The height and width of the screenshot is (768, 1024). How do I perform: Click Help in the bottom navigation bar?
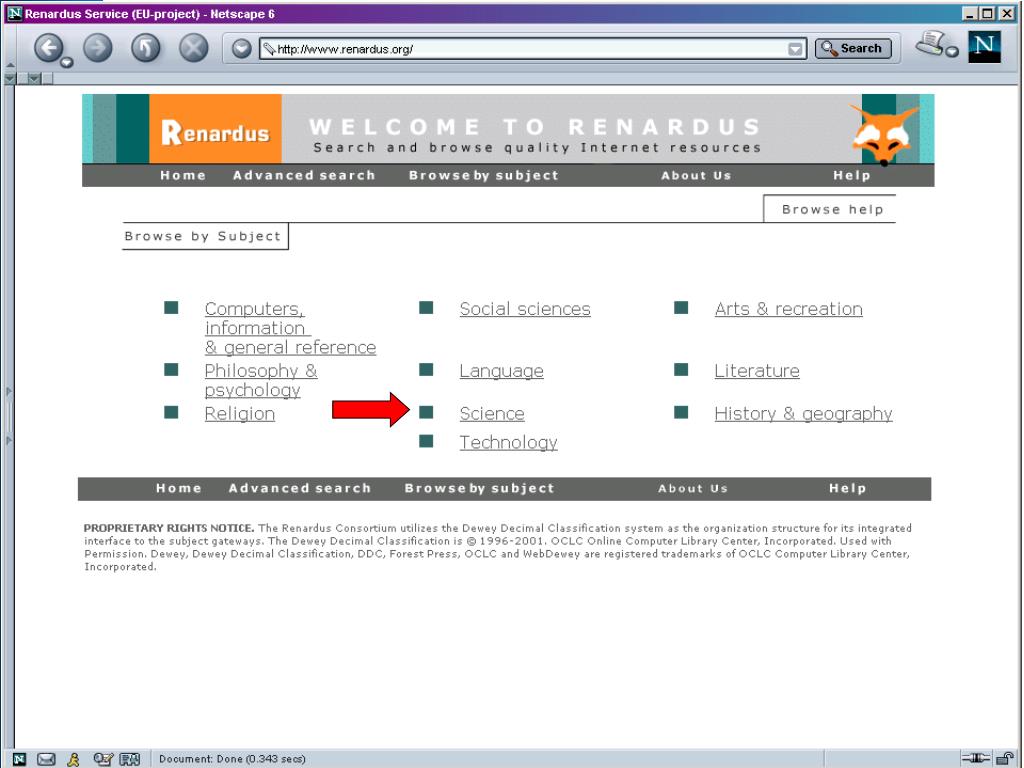click(848, 488)
